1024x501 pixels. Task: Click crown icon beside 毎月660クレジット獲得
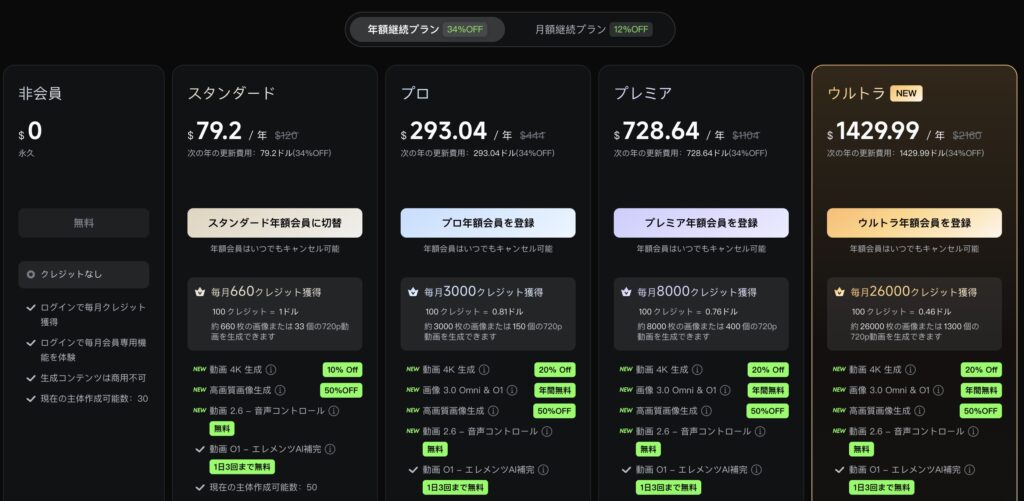[x=201, y=292]
